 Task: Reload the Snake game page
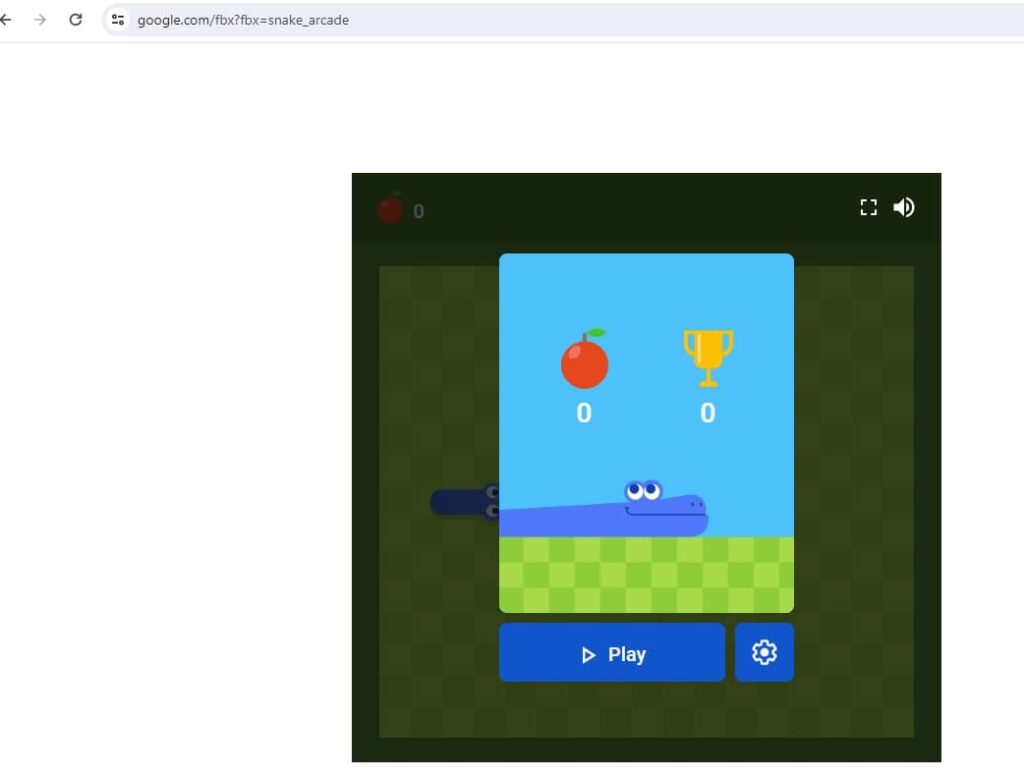coord(76,19)
